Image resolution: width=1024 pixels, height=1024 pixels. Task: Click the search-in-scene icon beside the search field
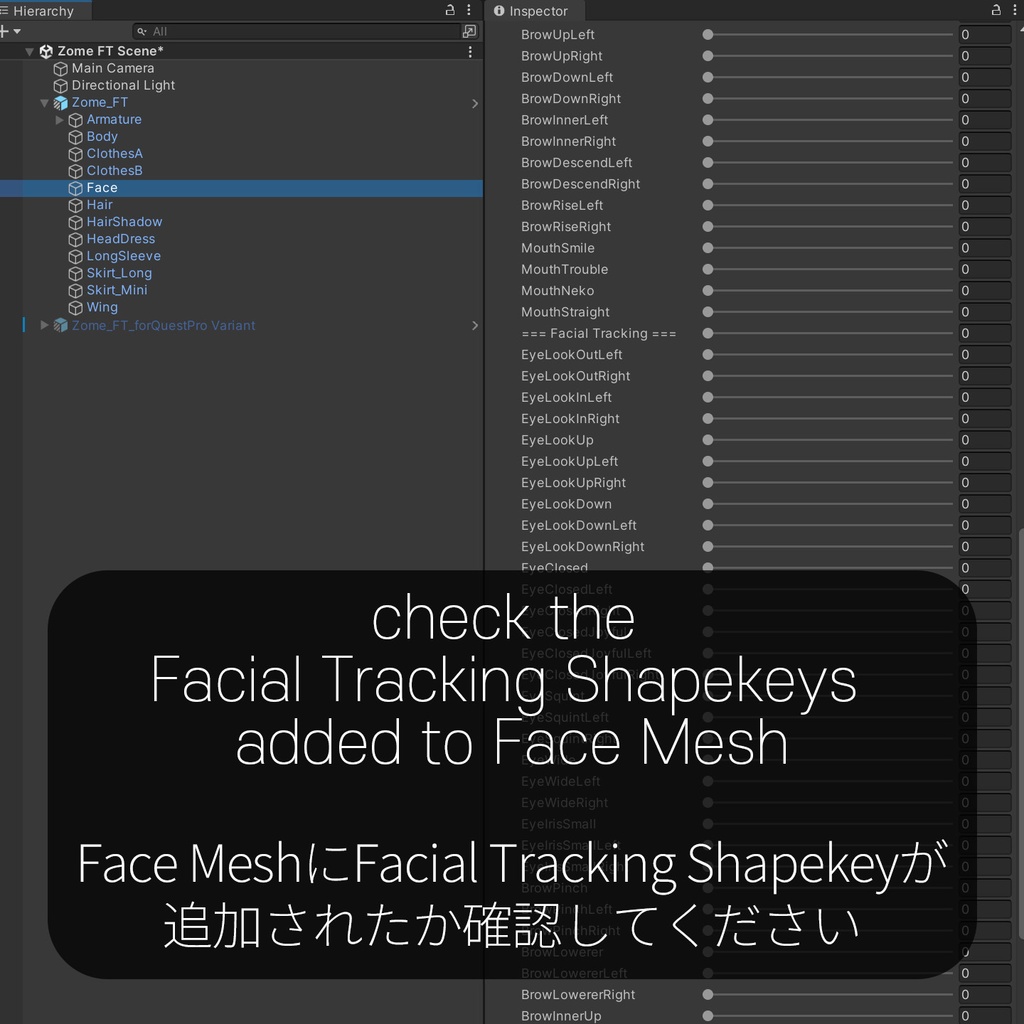[469, 31]
